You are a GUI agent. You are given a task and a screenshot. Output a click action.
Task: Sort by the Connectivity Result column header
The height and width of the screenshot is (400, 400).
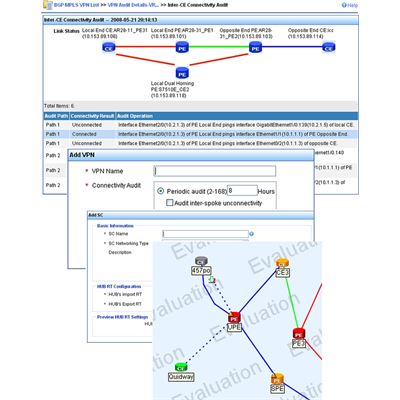pos(92,116)
